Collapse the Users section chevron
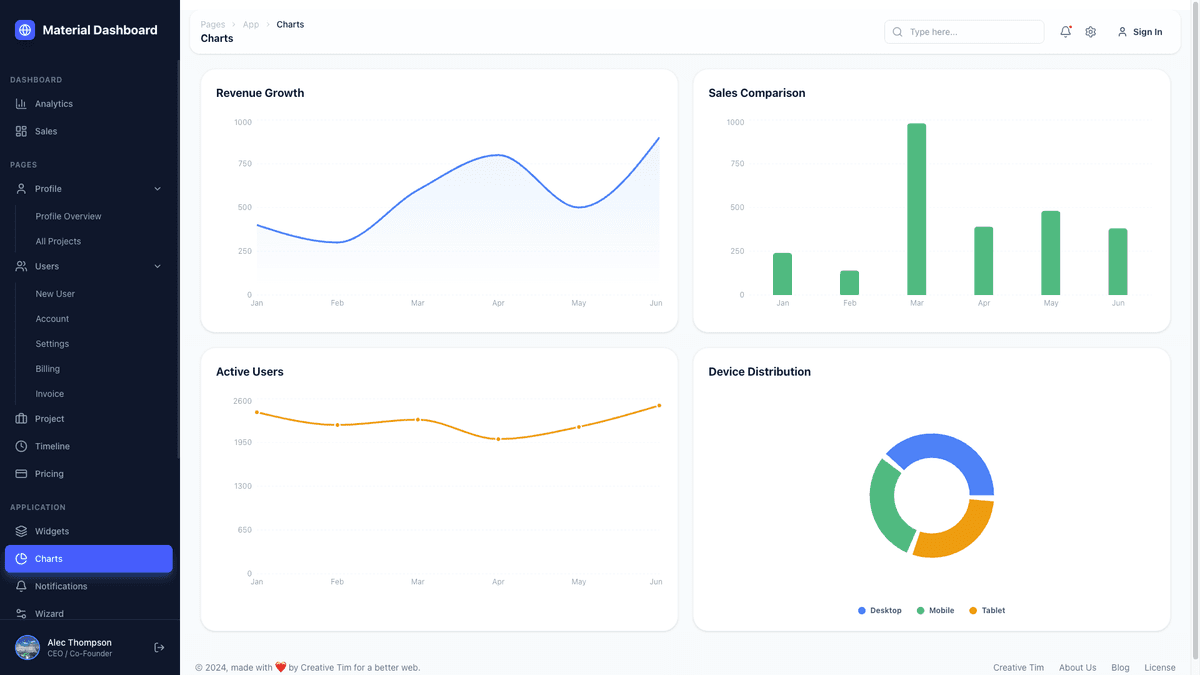1200x675 pixels. pyautogui.click(x=157, y=266)
